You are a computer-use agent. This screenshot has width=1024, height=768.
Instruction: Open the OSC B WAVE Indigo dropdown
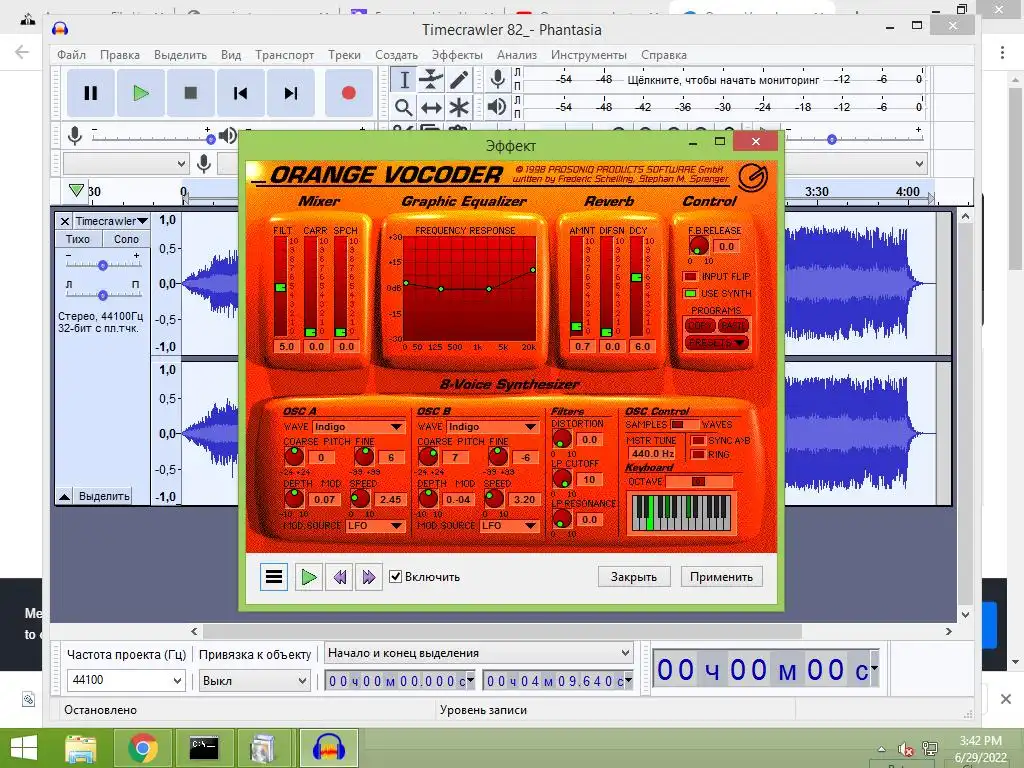tap(492, 426)
